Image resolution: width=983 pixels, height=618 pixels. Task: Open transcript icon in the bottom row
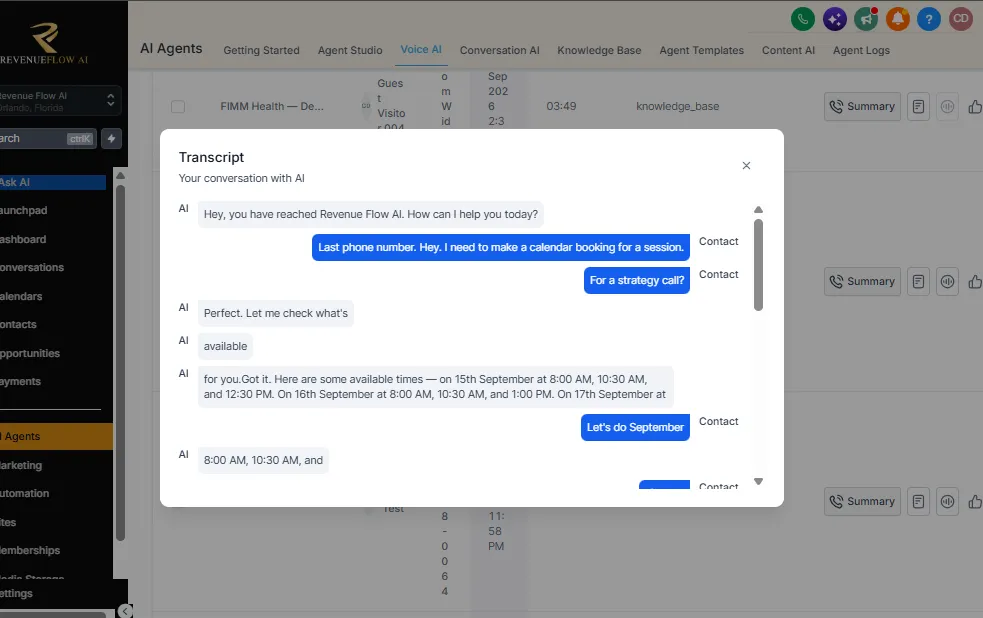point(918,501)
